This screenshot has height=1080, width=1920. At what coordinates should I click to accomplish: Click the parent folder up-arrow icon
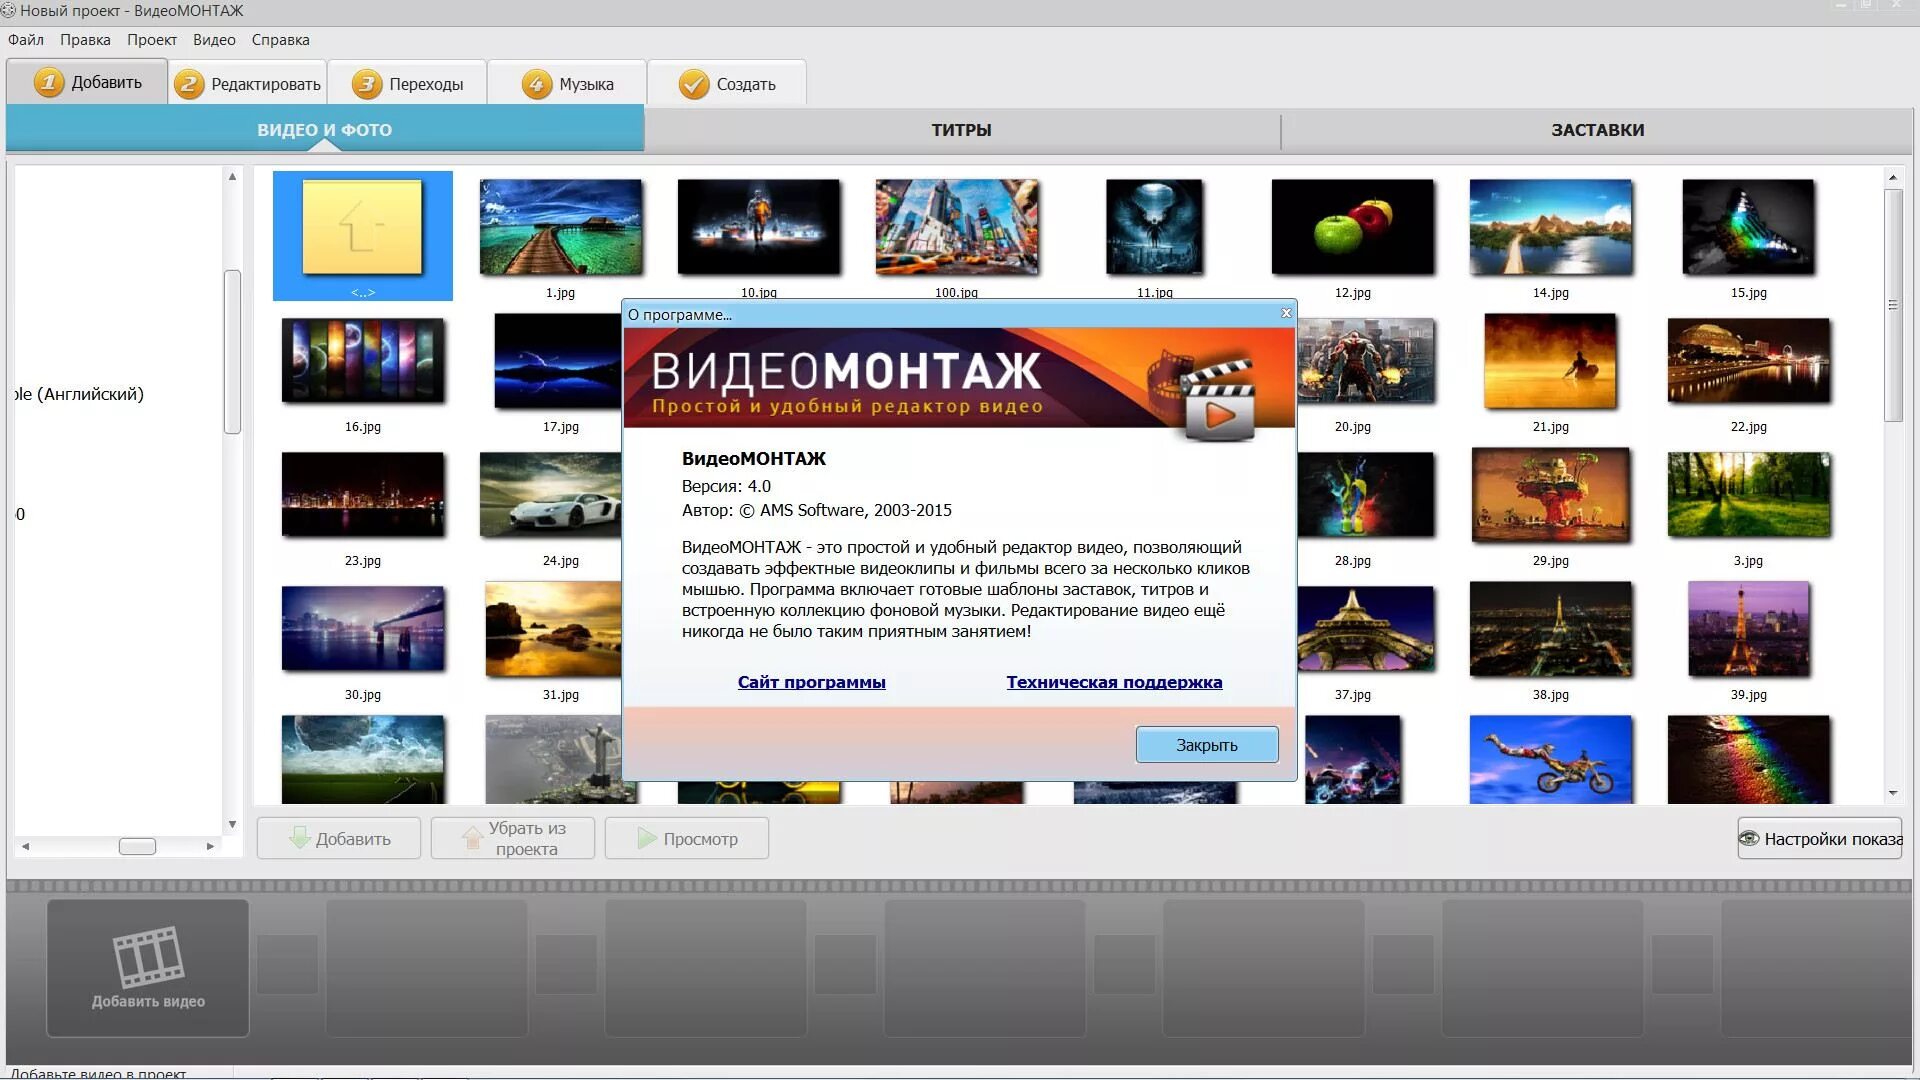362,228
